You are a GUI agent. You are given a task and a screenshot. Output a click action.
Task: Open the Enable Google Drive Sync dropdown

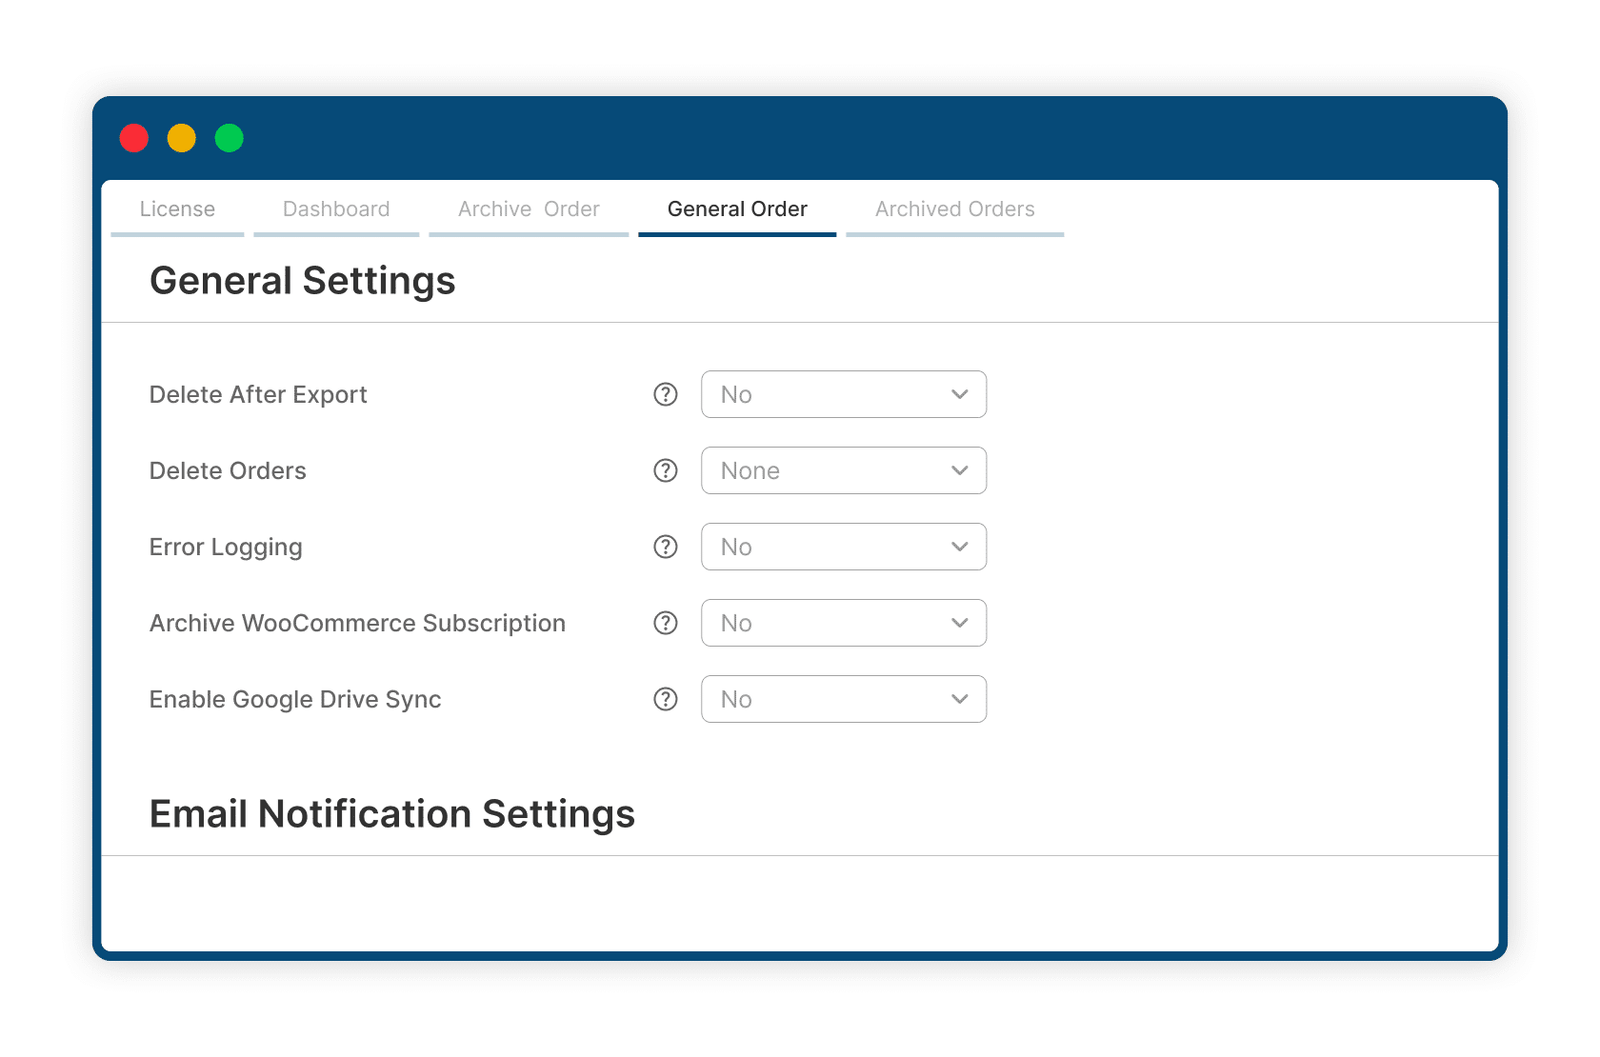click(844, 699)
